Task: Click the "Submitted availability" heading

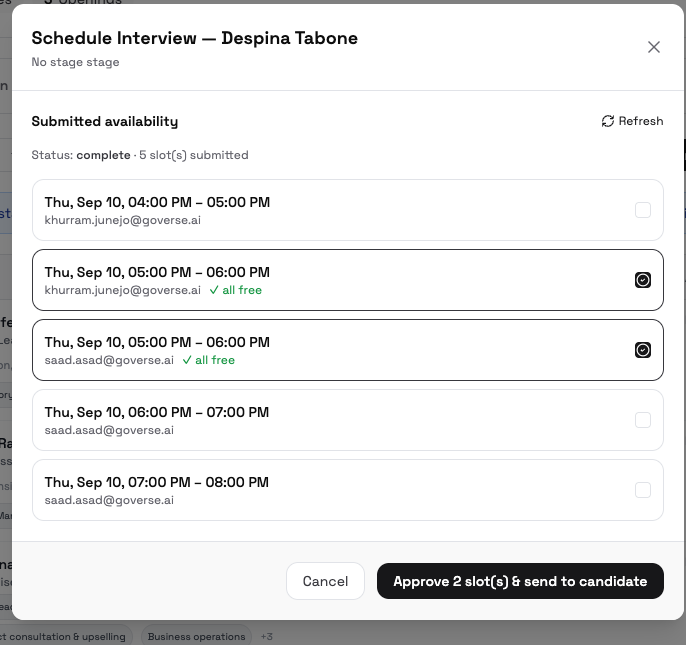Action: [x=105, y=121]
